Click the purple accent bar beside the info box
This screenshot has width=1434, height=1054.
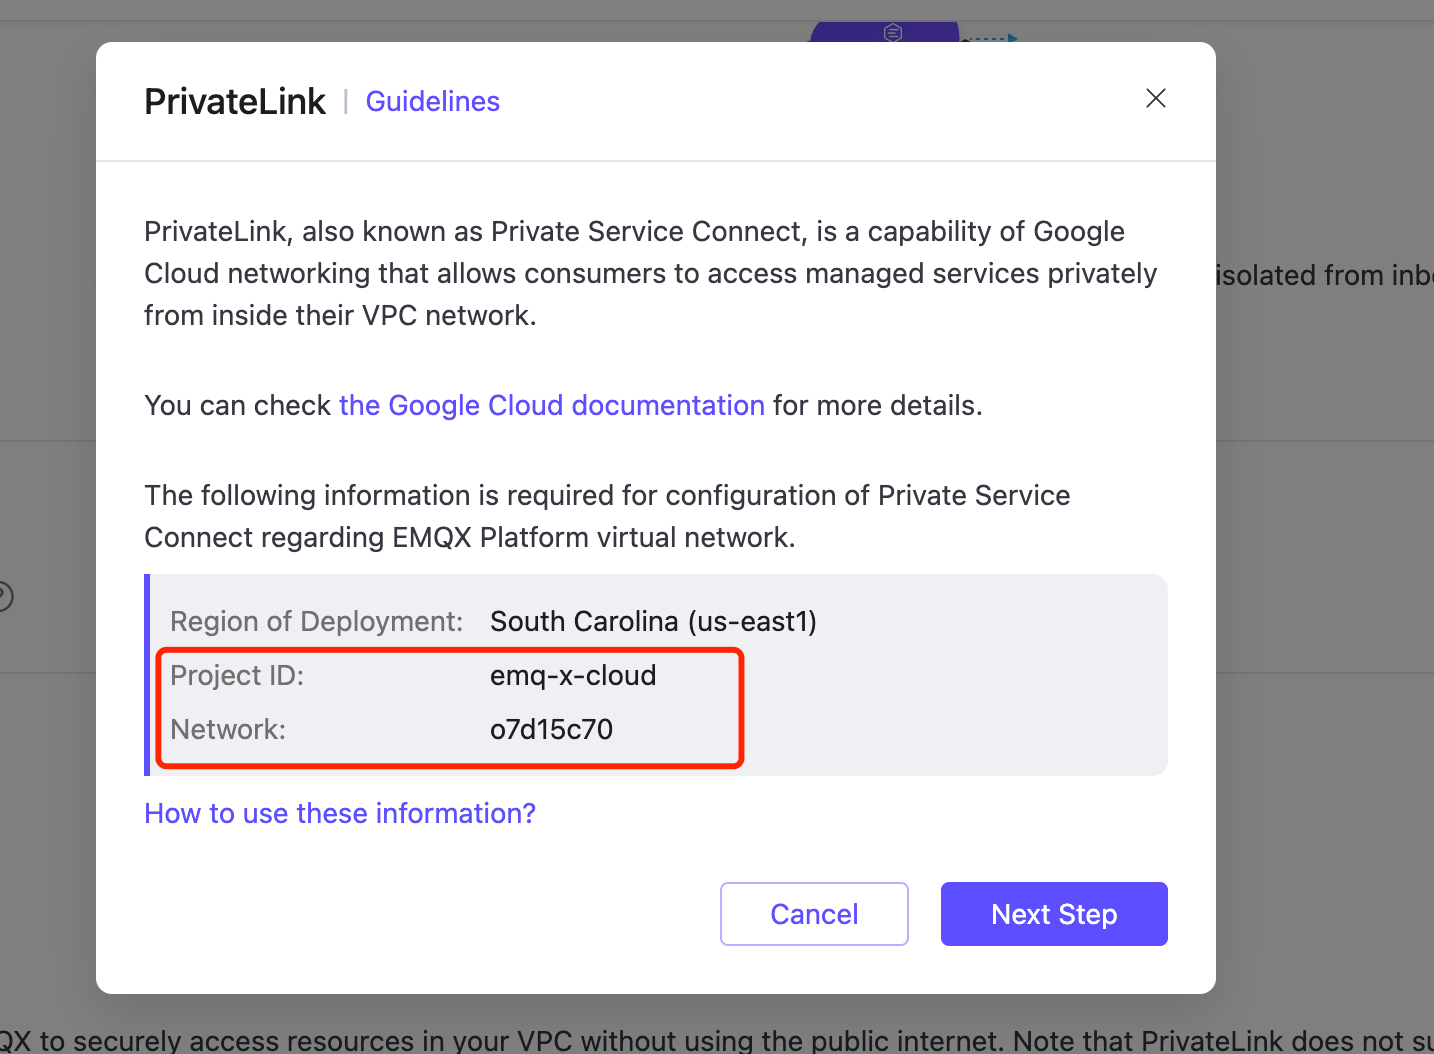[x=146, y=675]
